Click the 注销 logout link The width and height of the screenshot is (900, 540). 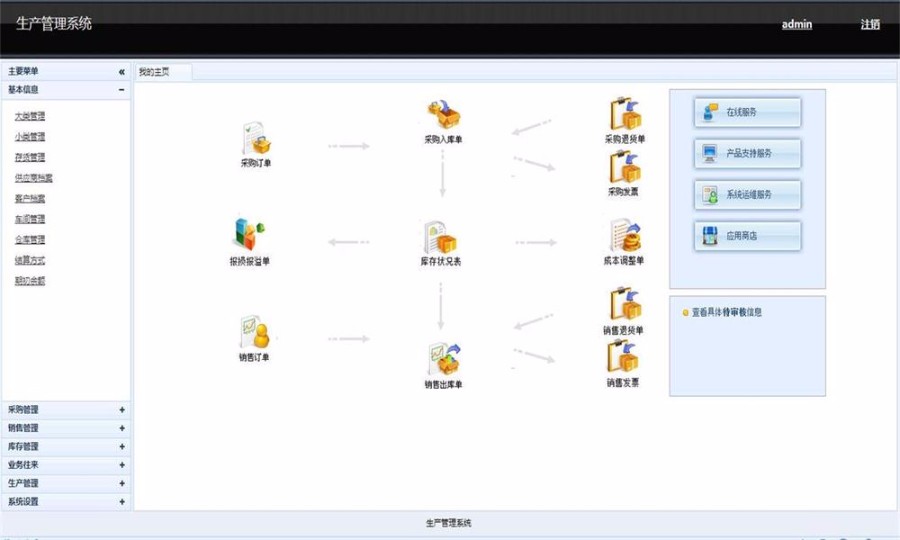870,24
